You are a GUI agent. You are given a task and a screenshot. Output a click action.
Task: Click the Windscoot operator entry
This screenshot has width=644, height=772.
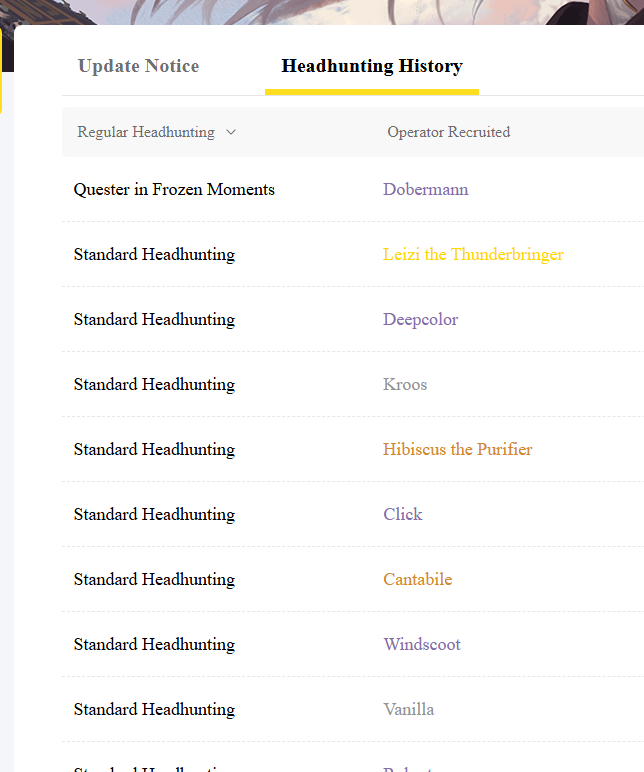[x=422, y=644]
